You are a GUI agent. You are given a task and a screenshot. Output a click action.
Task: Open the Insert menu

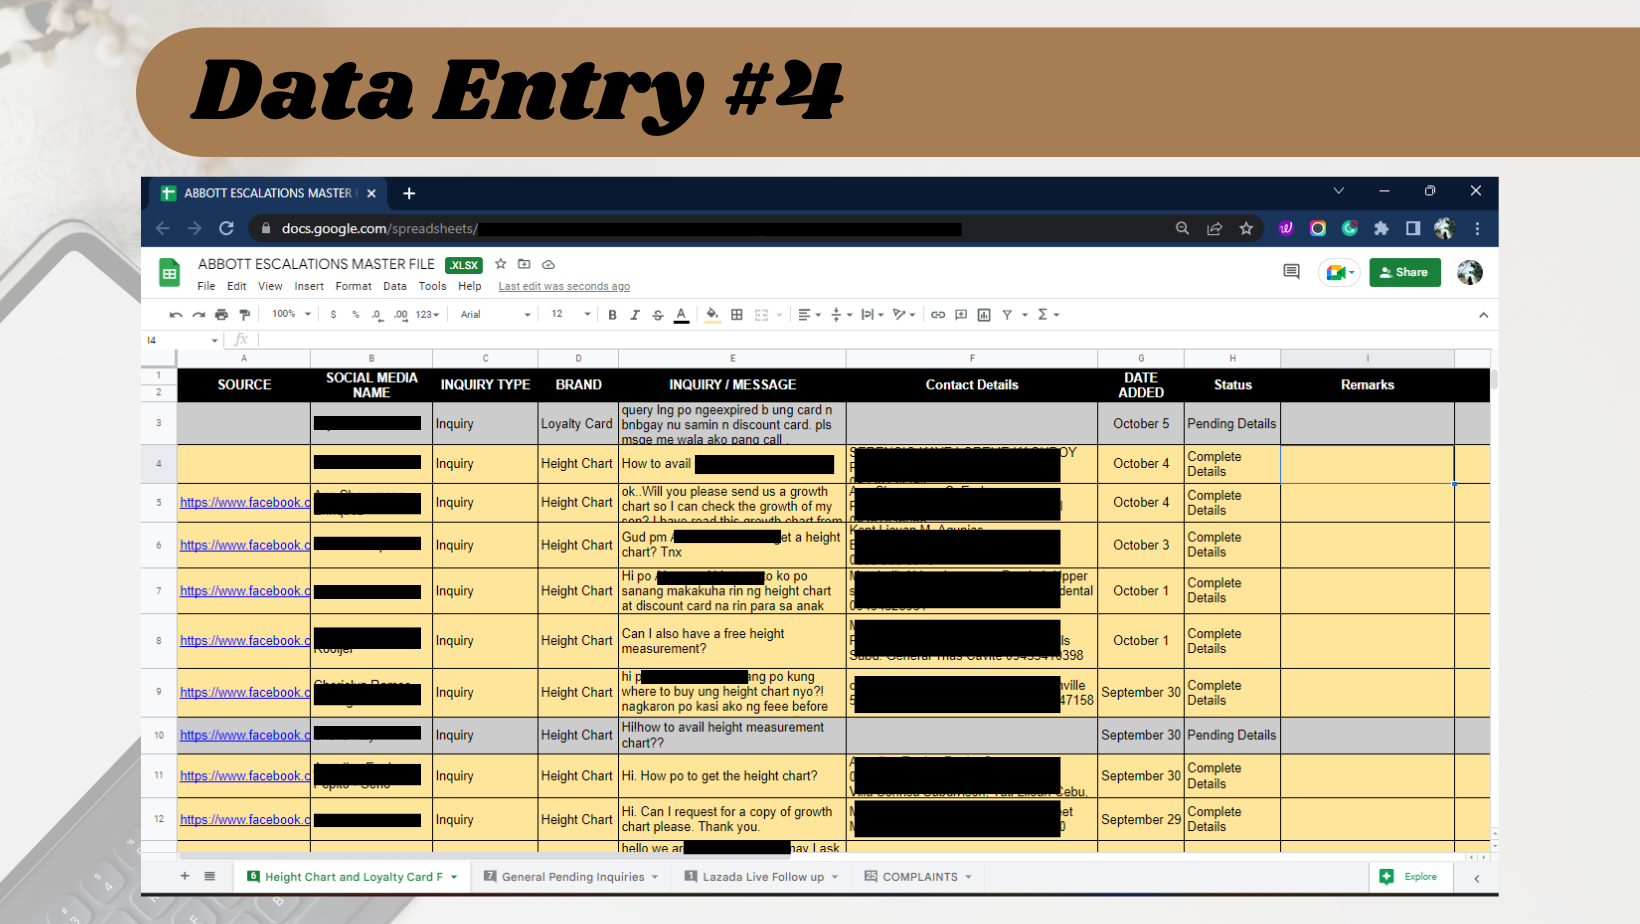[x=309, y=286]
